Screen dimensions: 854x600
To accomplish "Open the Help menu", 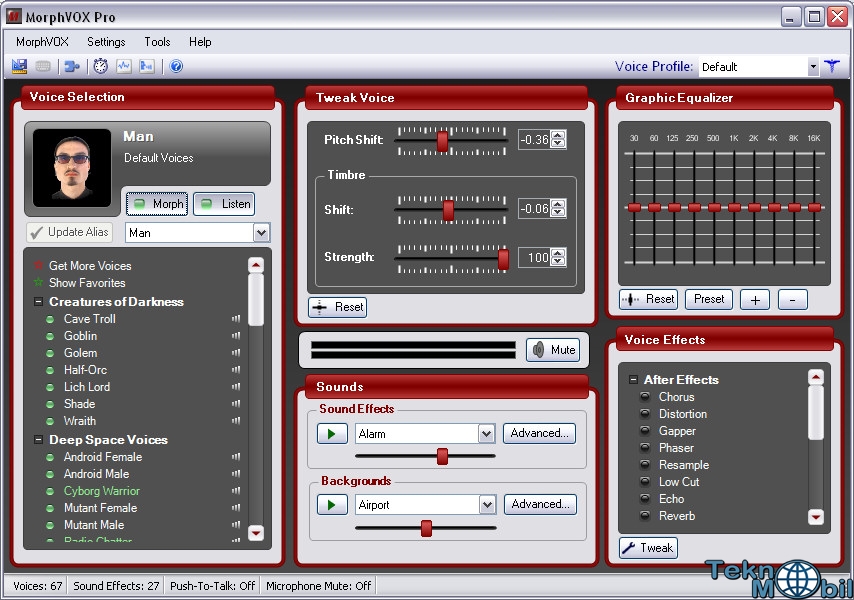I will coord(200,42).
